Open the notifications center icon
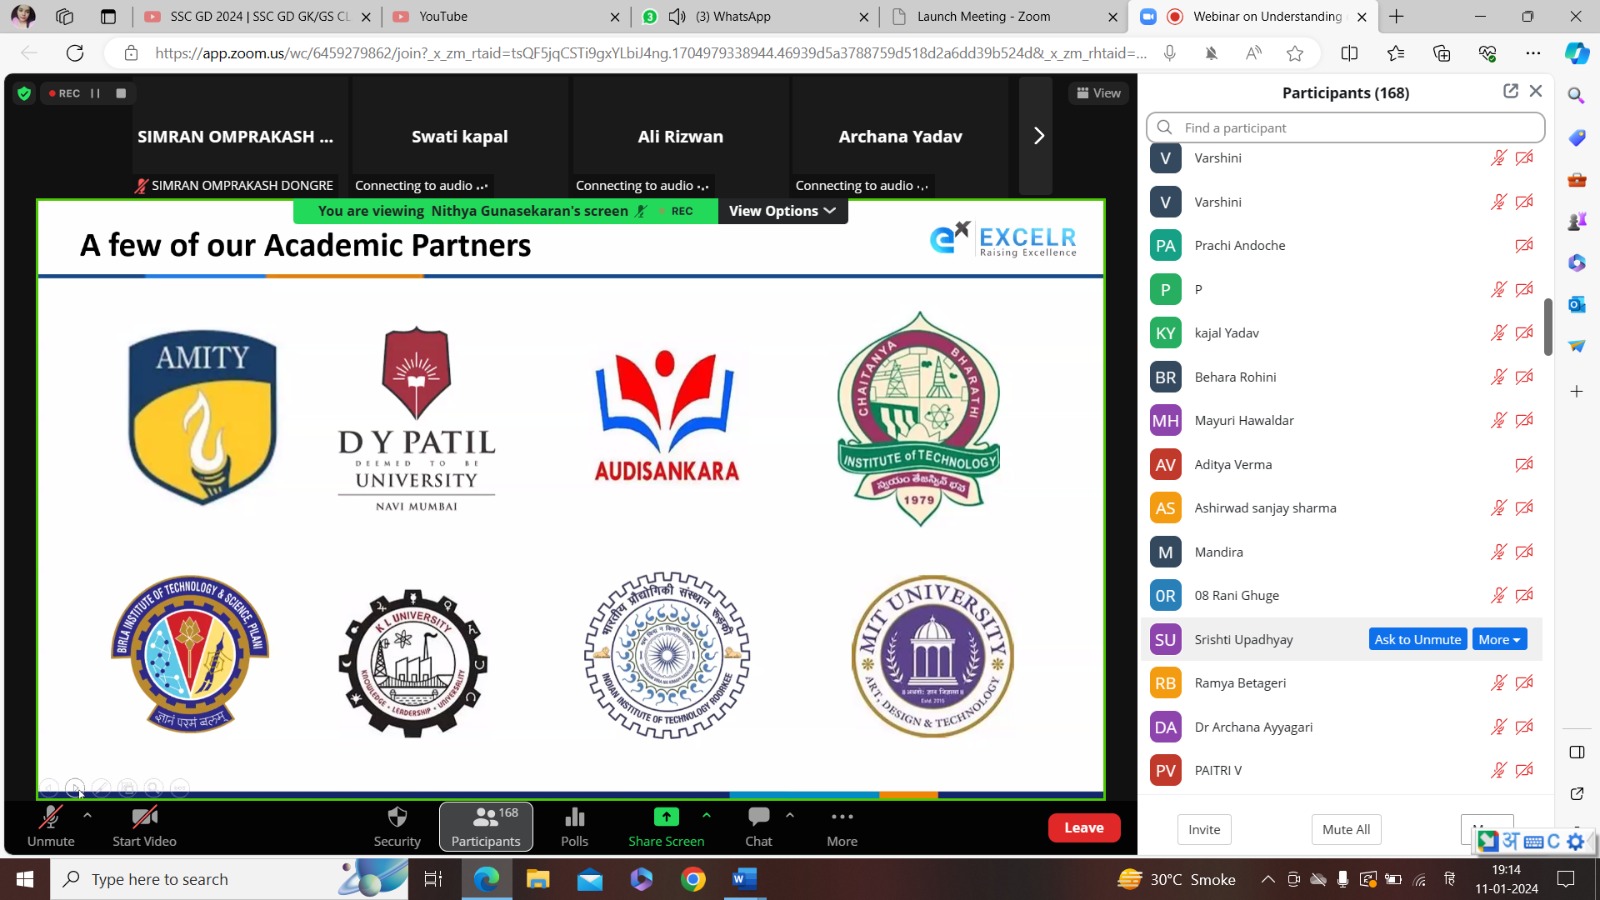Image resolution: width=1600 pixels, height=900 pixels. point(1566,879)
